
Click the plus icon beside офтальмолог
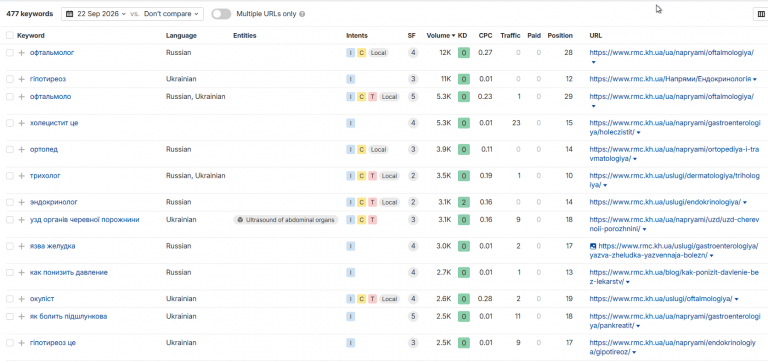(22, 52)
